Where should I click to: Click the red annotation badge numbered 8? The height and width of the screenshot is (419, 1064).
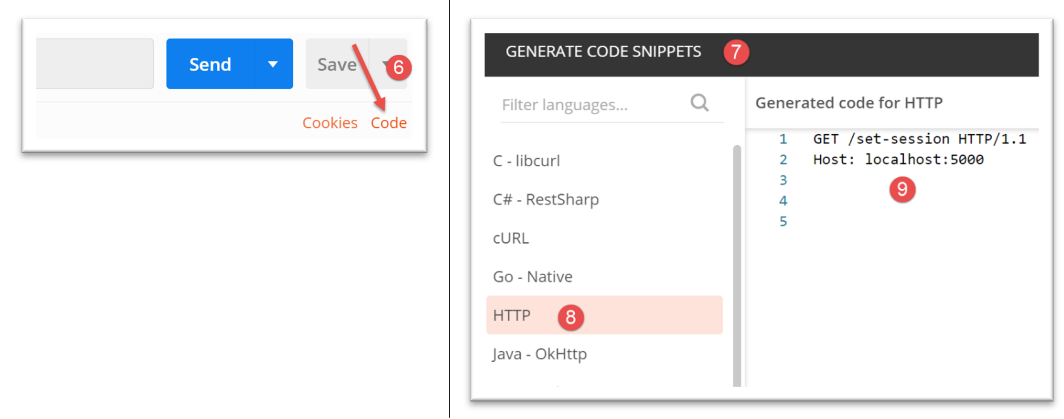click(570, 317)
